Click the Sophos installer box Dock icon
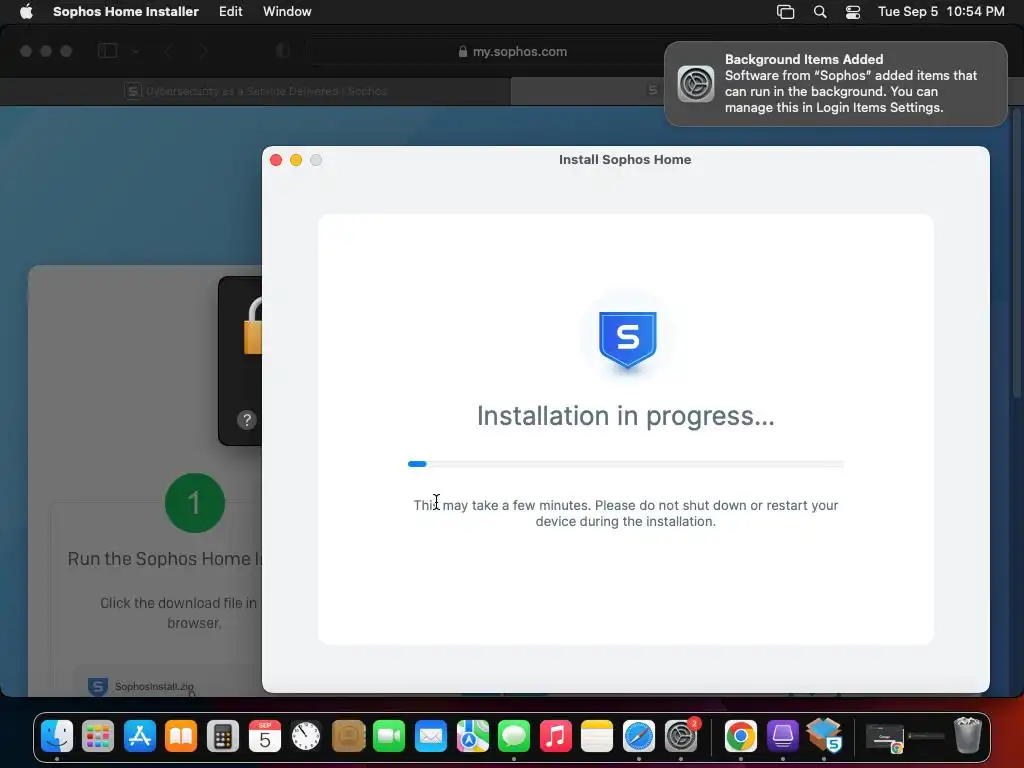The image size is (1024, 768). click(824, 736)
